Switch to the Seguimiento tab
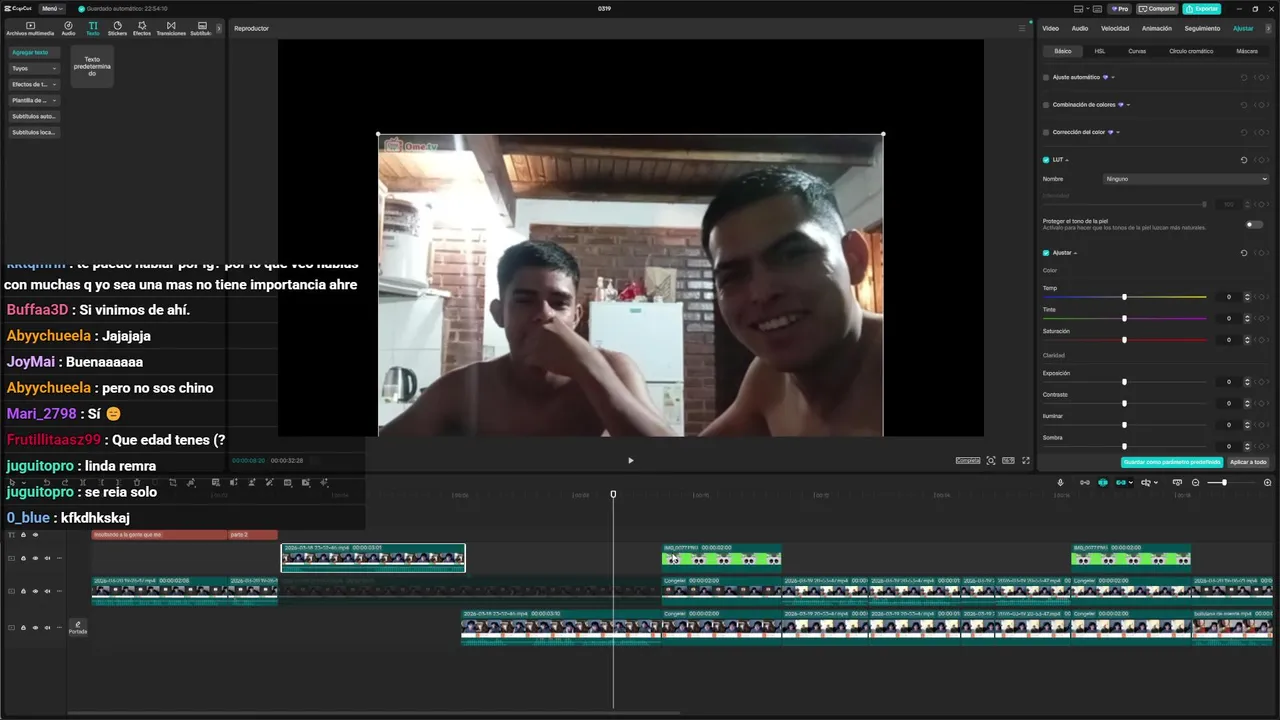Viewport: 1280px width, 720px height. pos(1202,28)
